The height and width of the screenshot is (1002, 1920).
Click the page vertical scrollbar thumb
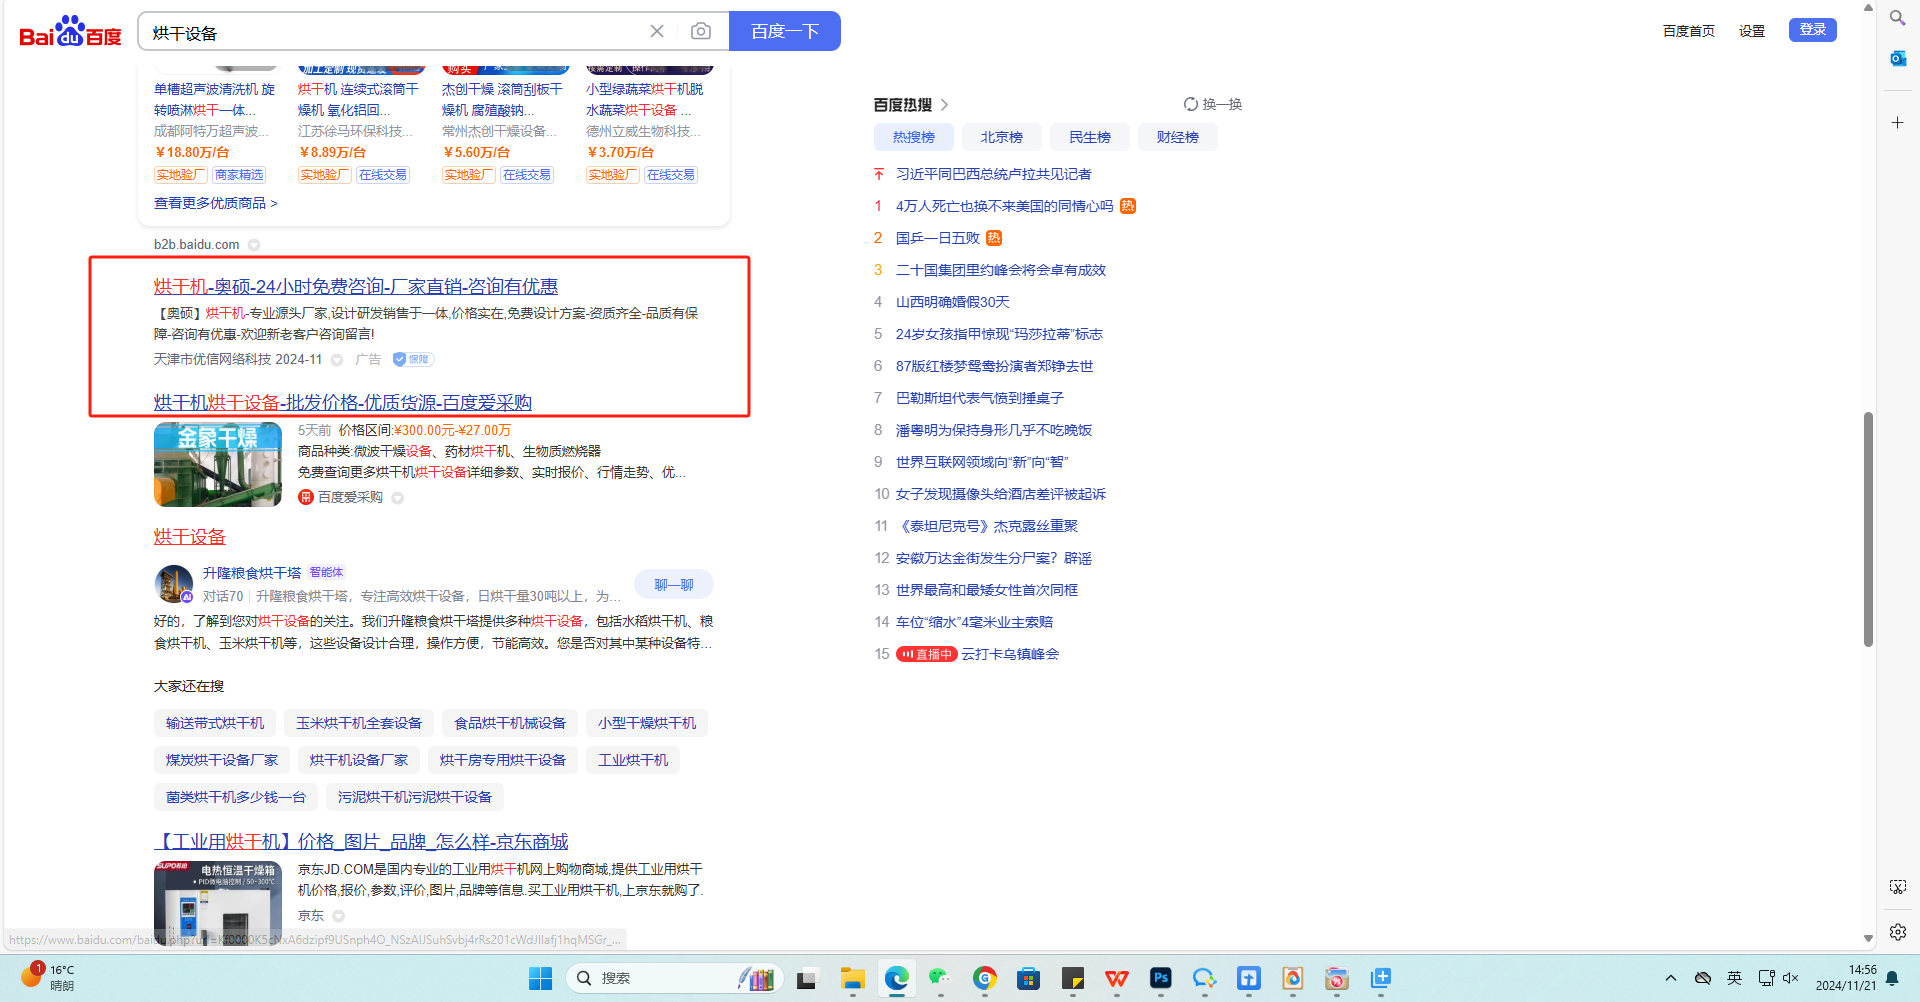click(1867, 528)
